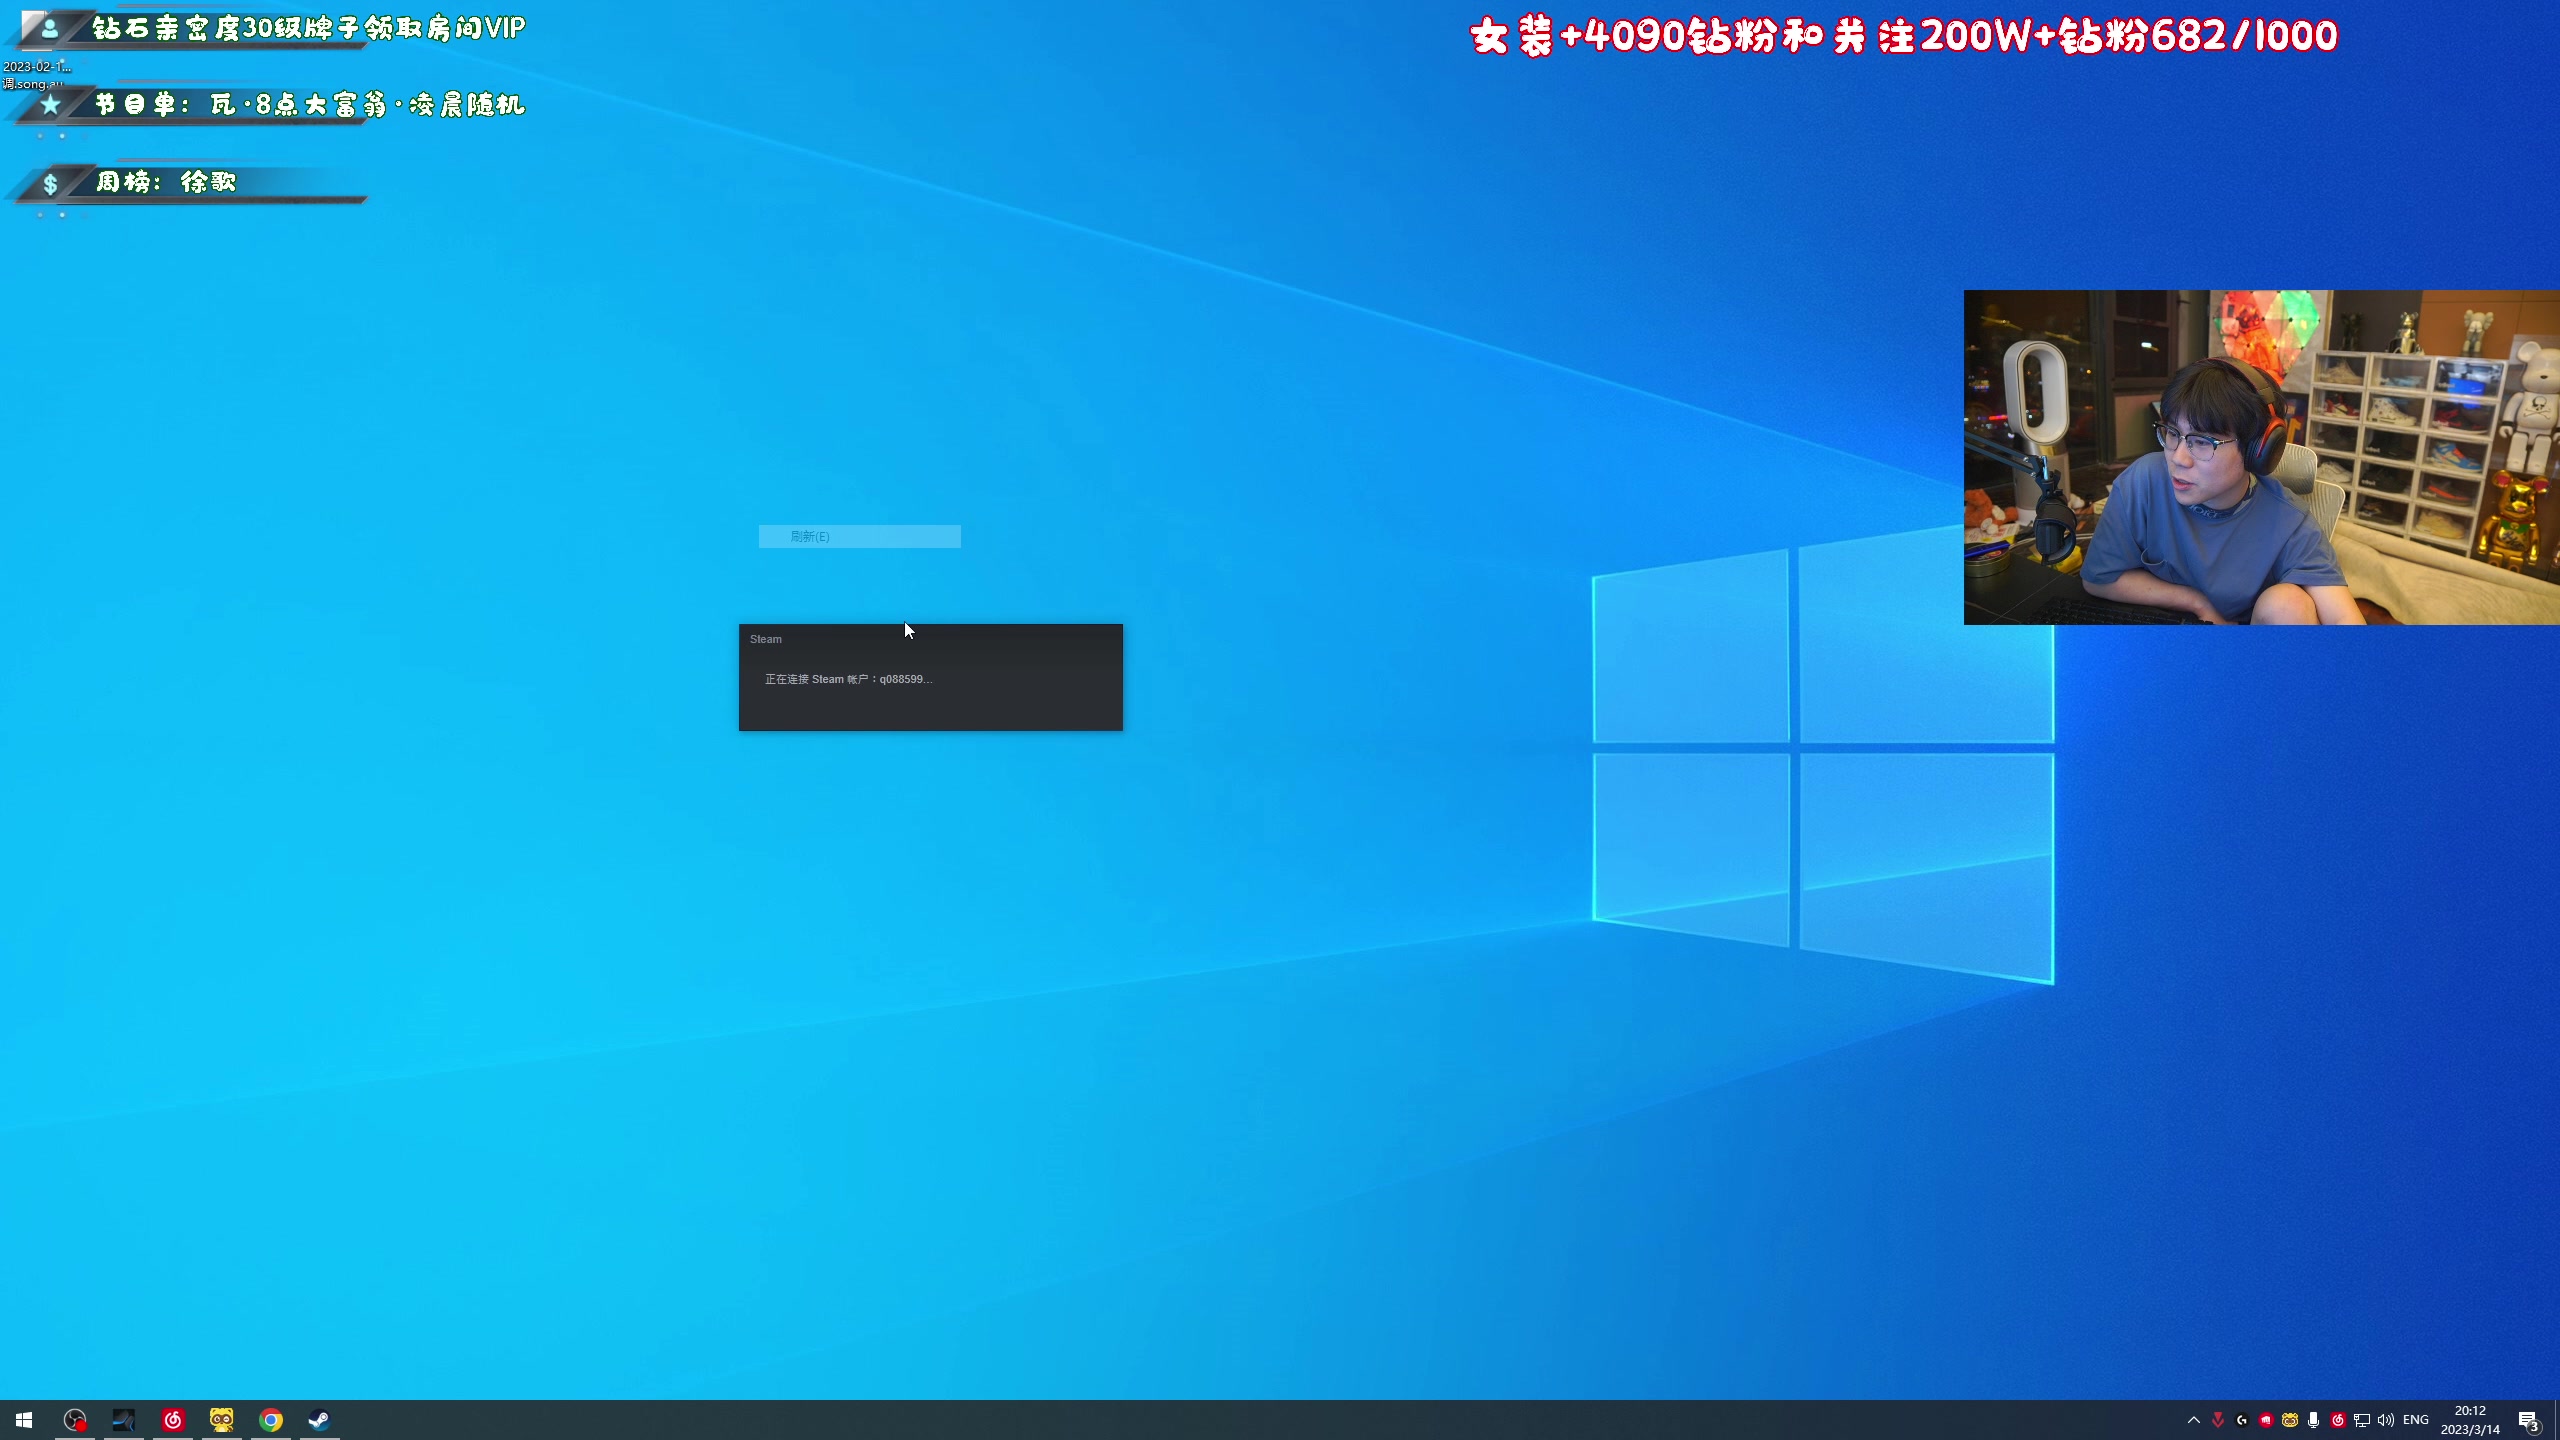Image resolution: width=2560 pixels, height=1440 pixels.
Task: Open Logitech G HUB tray icon
Action: tap(2241, 1420)
